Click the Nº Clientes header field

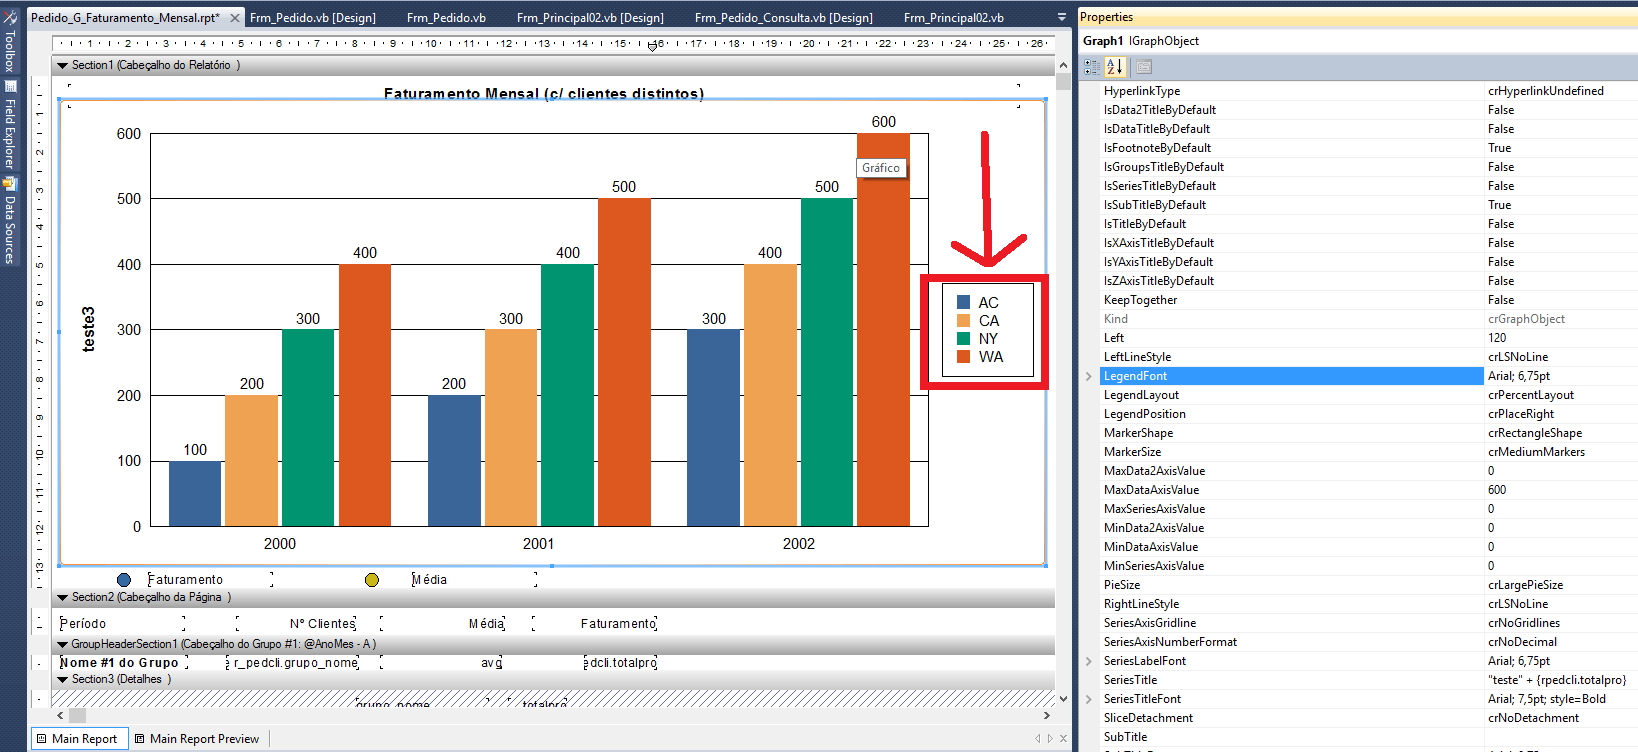[296, 624]
